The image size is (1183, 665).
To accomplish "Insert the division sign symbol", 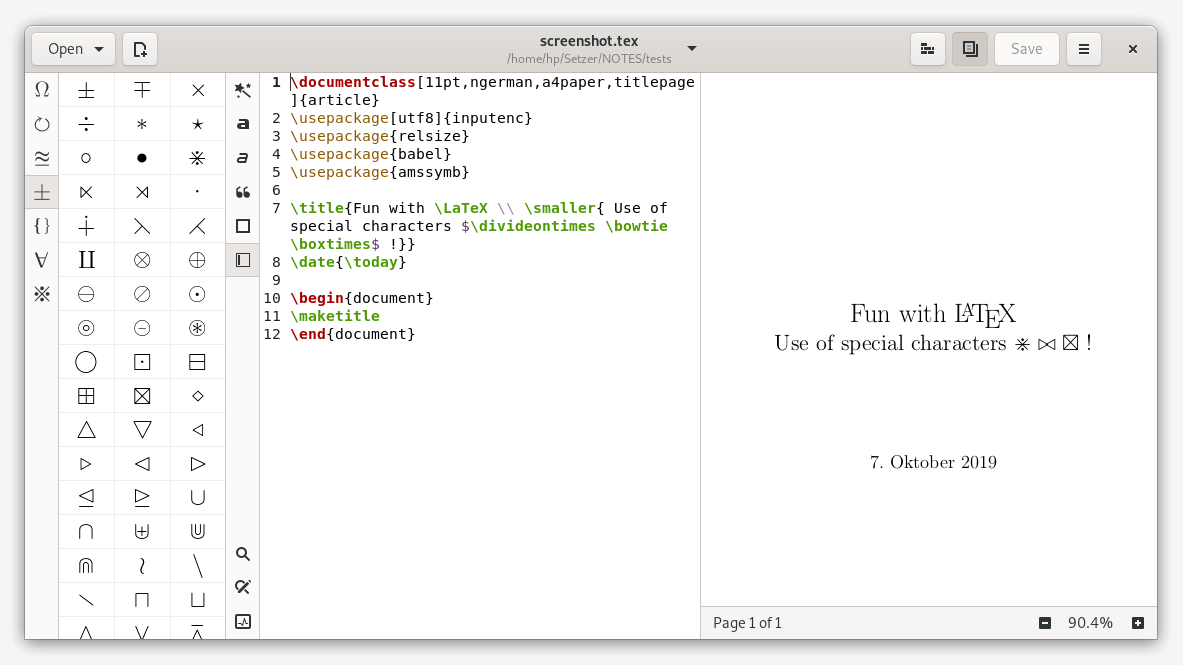I will click(86, 125).
